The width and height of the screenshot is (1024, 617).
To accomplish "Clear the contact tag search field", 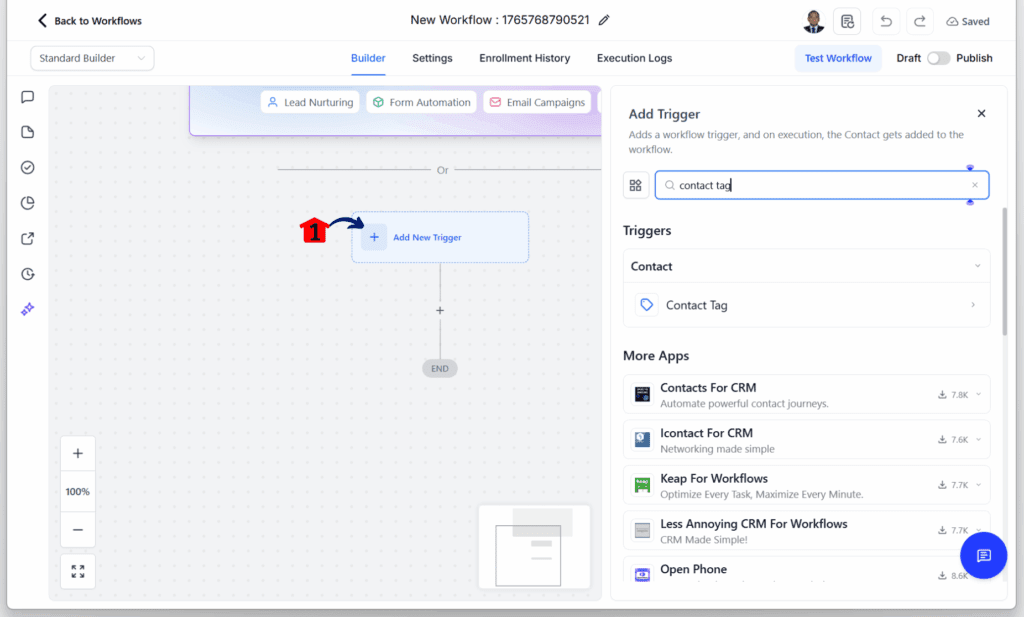I will (975, 184).
